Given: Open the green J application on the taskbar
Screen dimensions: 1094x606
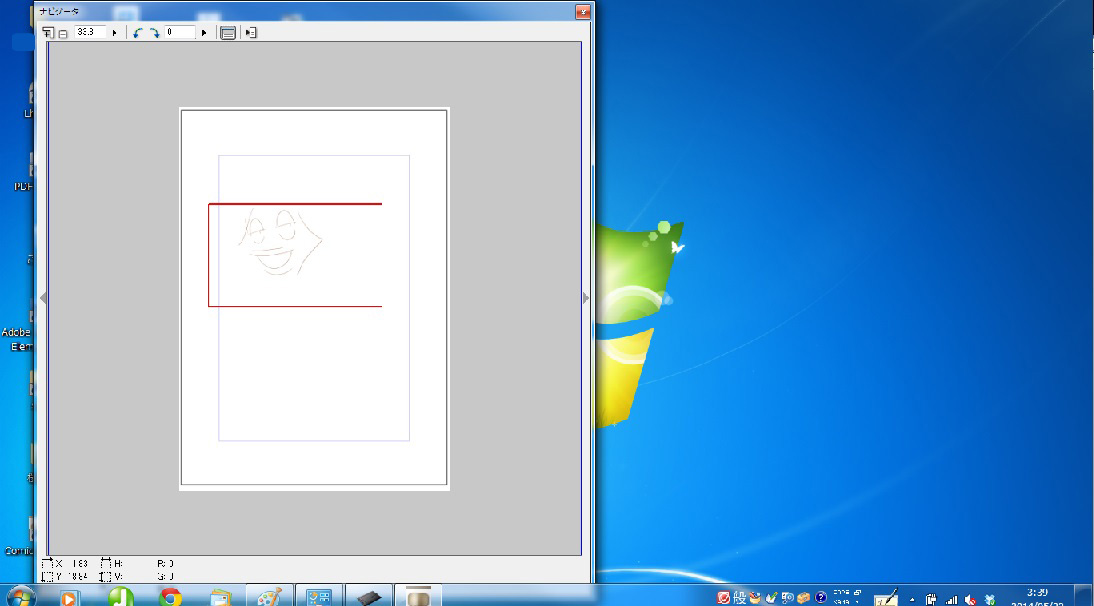Looking at the screenshot, I should (x=121, y=597).
